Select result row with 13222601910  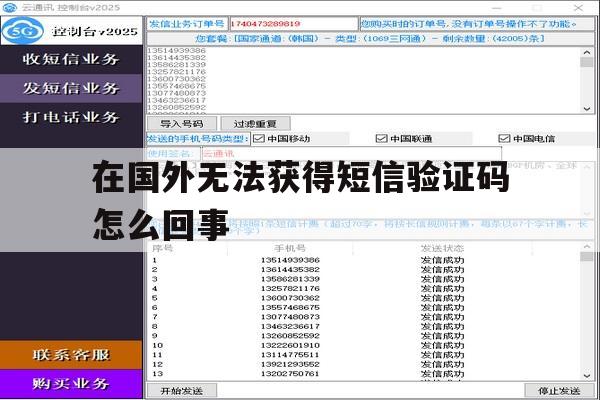(x=364, y=345)
